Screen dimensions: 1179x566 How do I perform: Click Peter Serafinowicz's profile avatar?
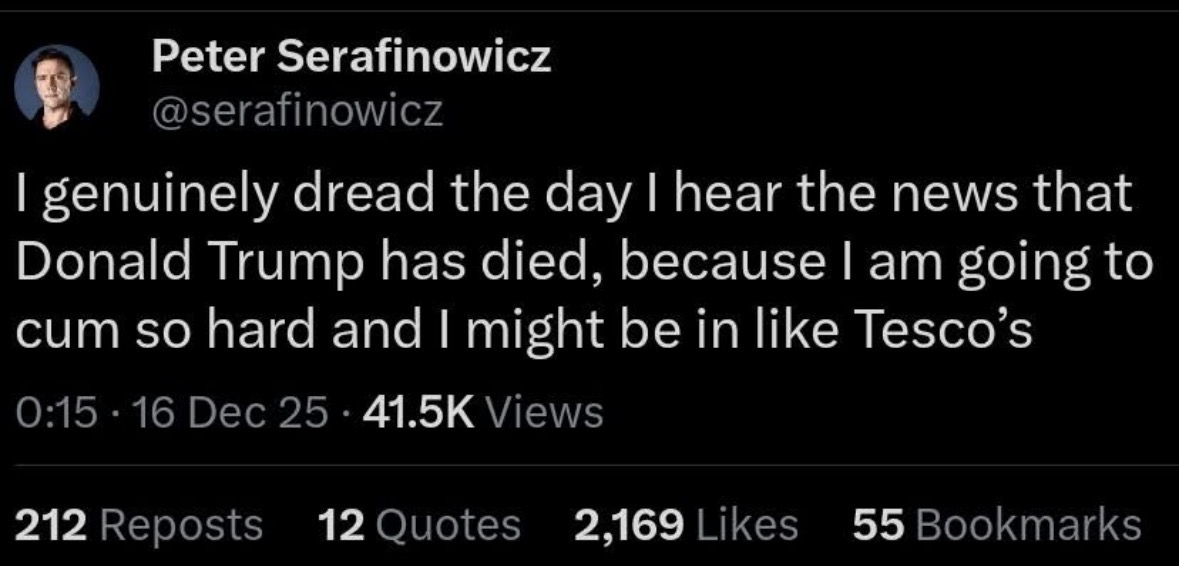(56, 87)
